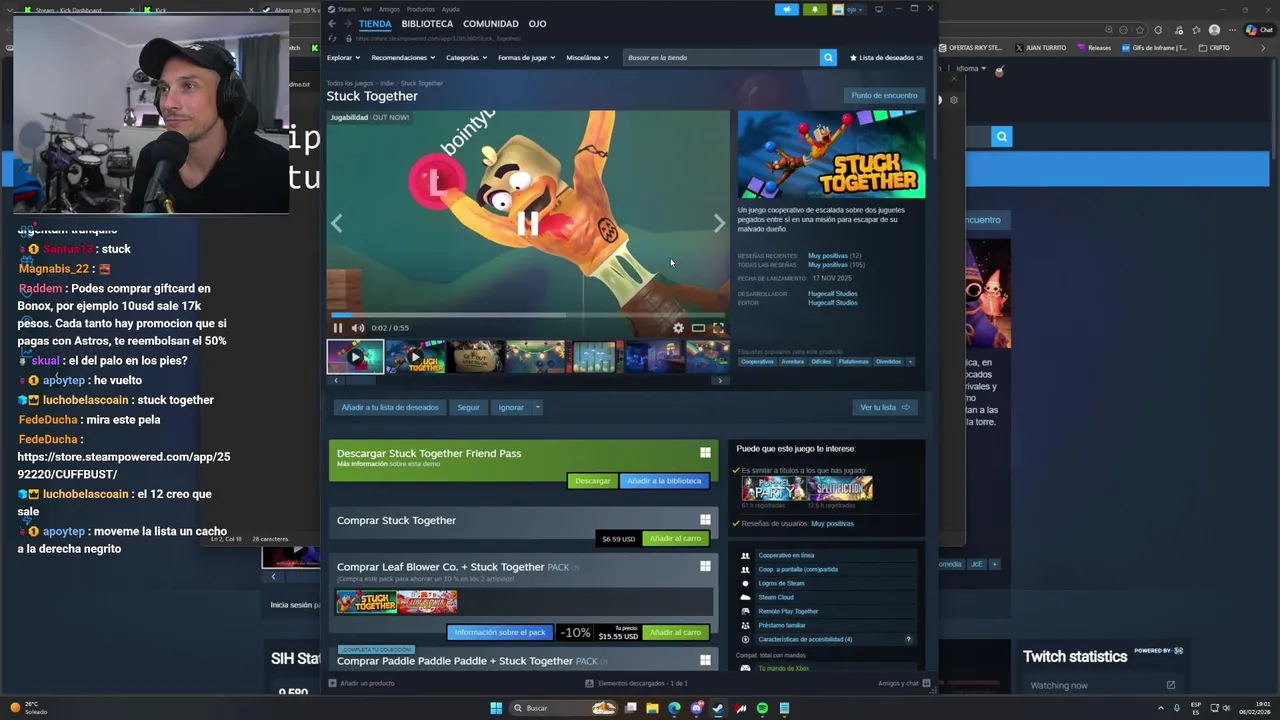Add Stuck Together $6.59 to cart
Viewport: 1280px width, 720px height.
[x=676, y=539]
